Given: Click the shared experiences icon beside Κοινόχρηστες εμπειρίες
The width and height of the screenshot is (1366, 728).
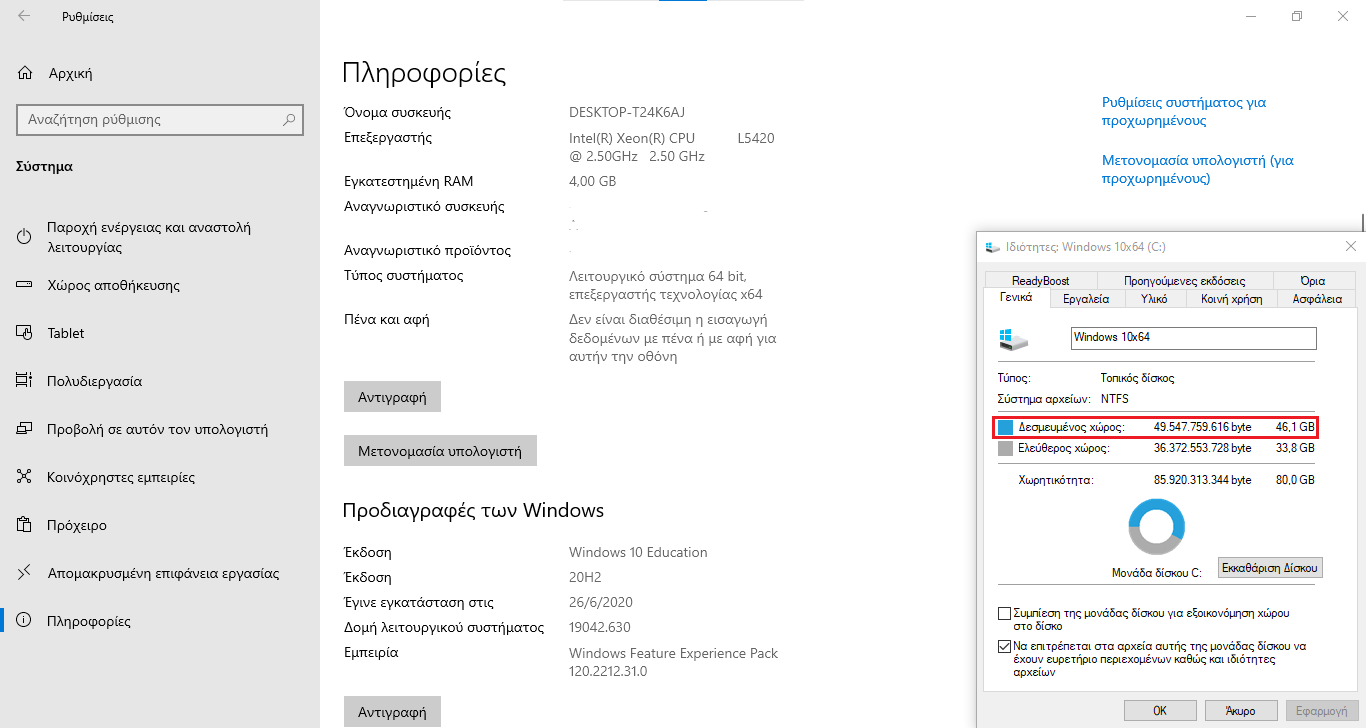Looking at the screenshot, I should tap(25, 477).
